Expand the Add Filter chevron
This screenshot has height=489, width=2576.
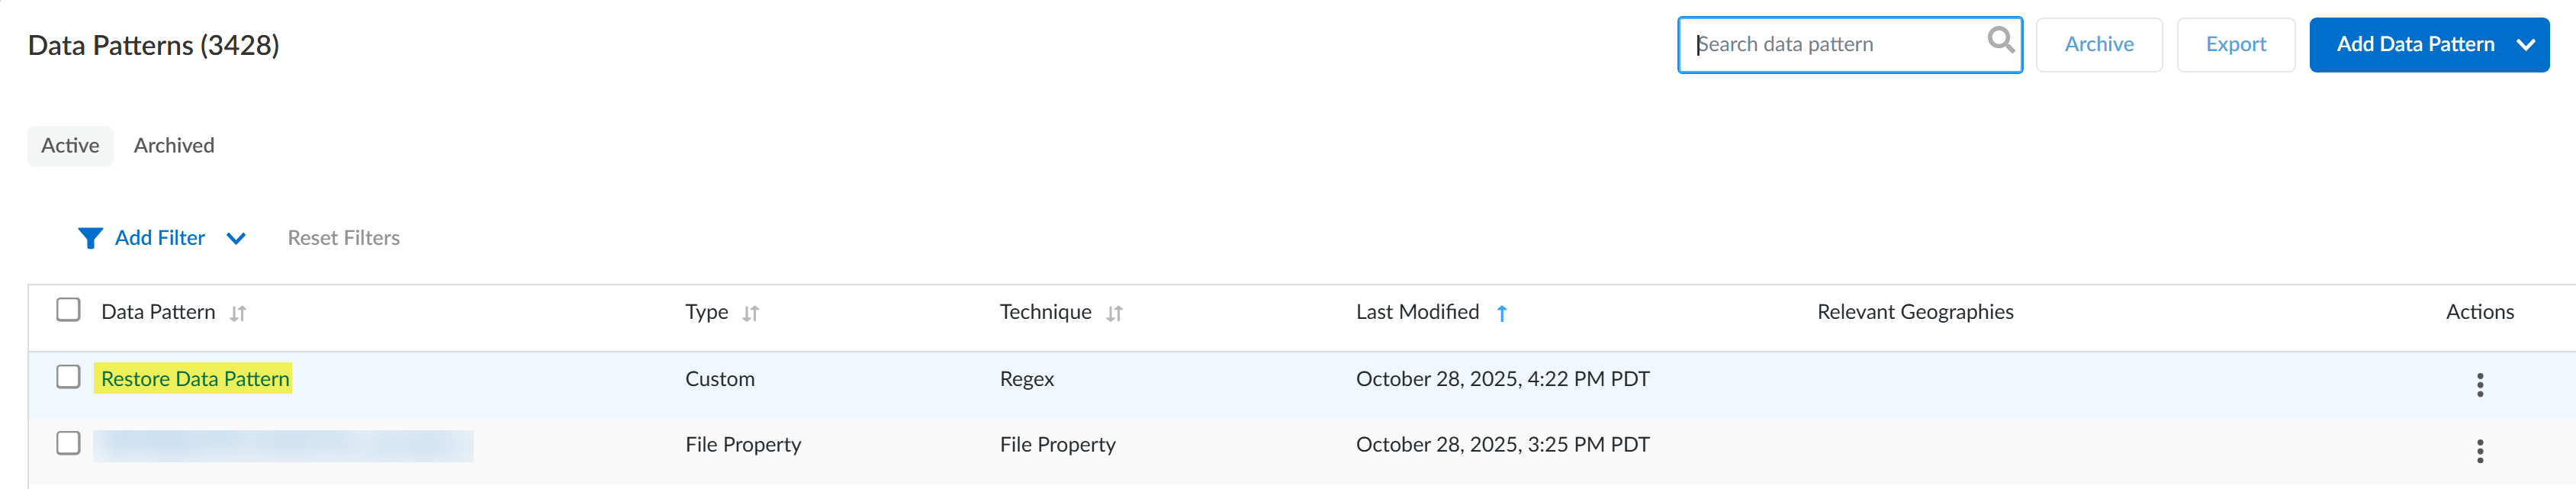click(236, 238)
